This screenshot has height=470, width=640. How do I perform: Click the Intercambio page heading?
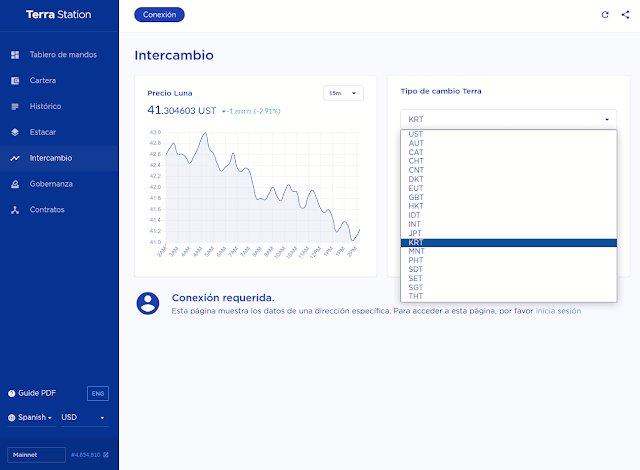174,55
